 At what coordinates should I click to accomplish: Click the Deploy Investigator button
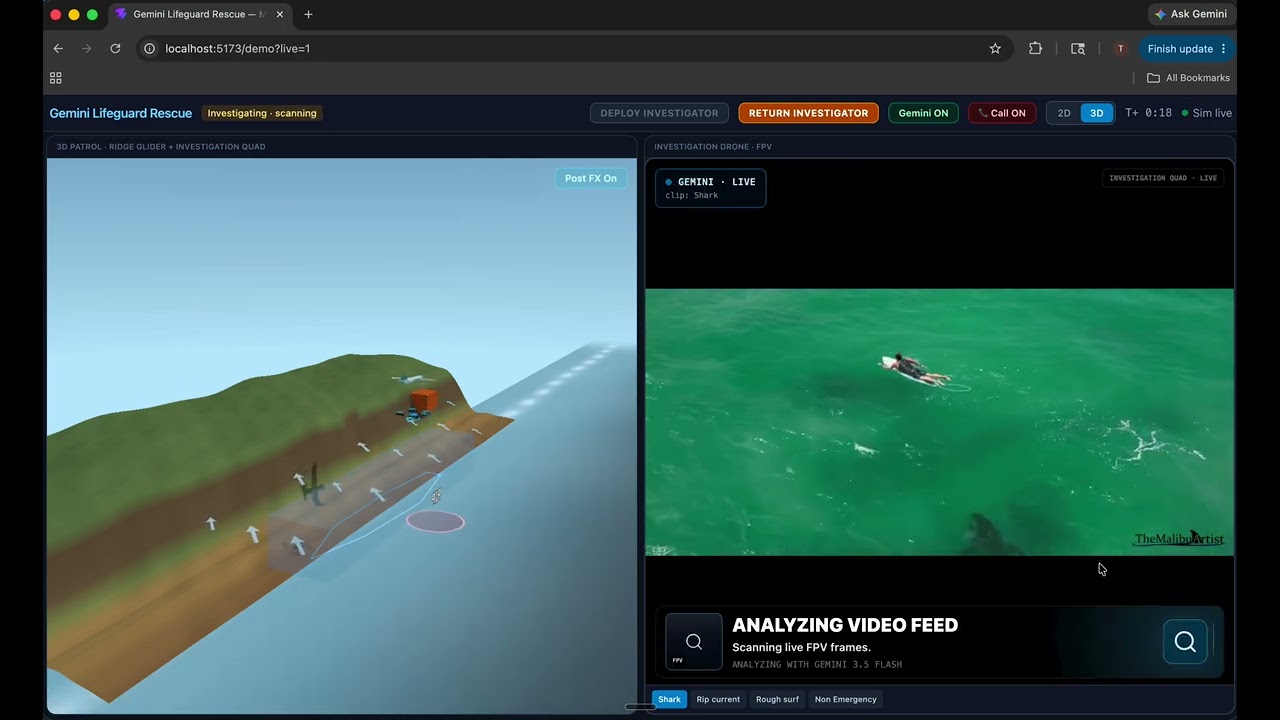(659, 113)
